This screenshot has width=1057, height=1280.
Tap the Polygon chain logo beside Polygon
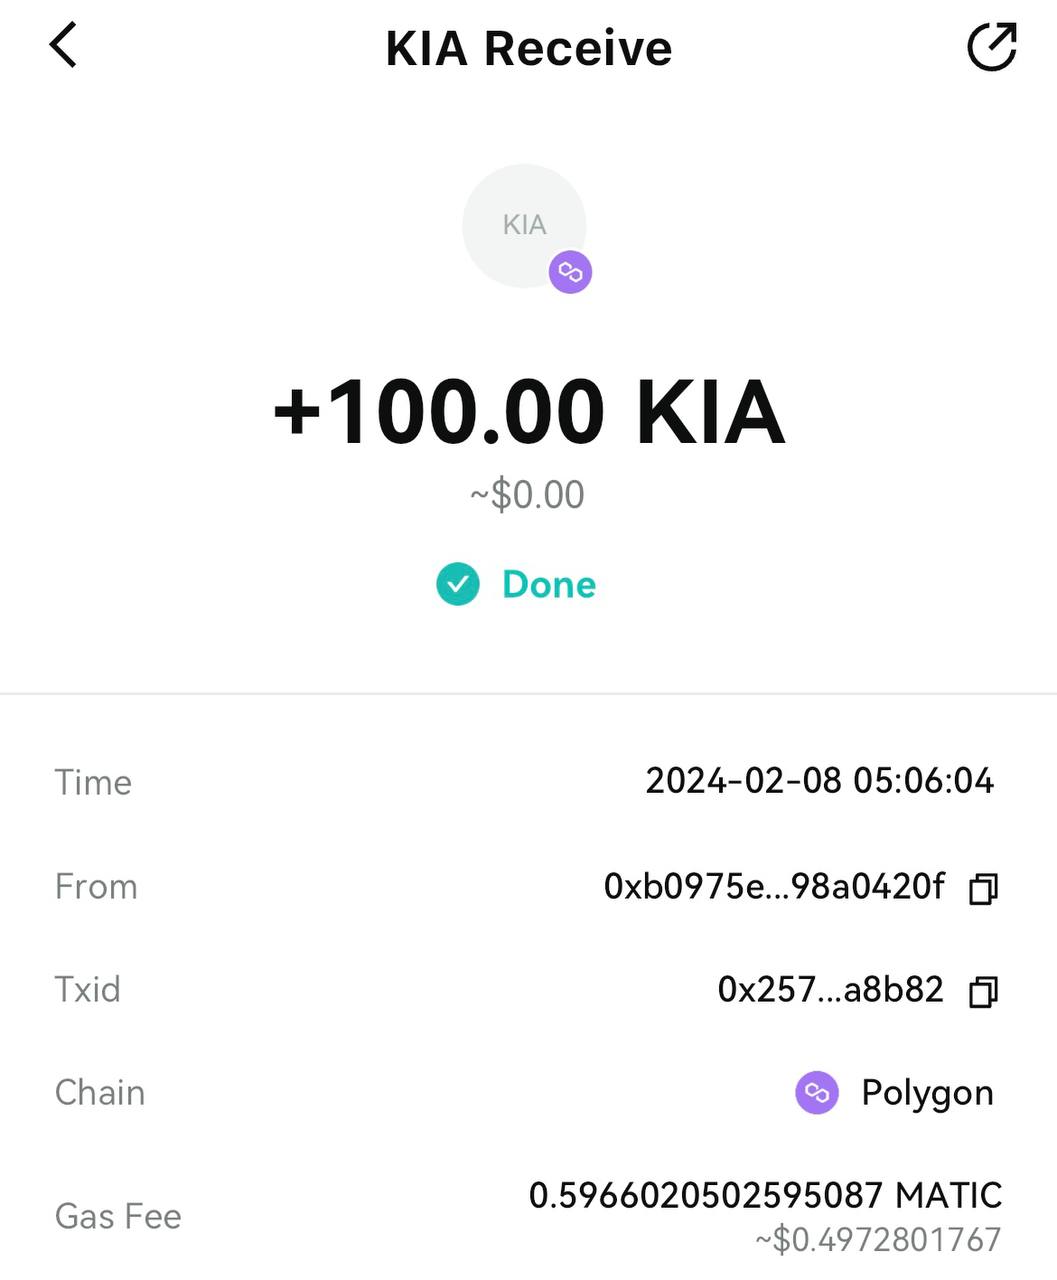[817, 1092]
